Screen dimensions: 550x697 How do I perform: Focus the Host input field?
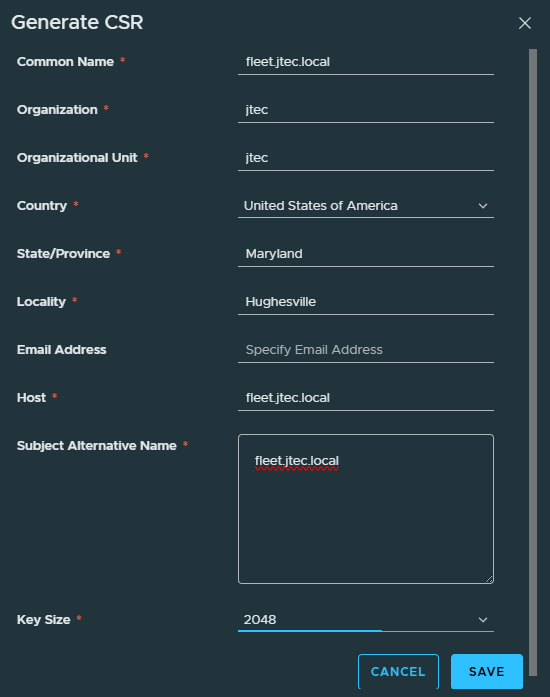[x=365, y=398]
